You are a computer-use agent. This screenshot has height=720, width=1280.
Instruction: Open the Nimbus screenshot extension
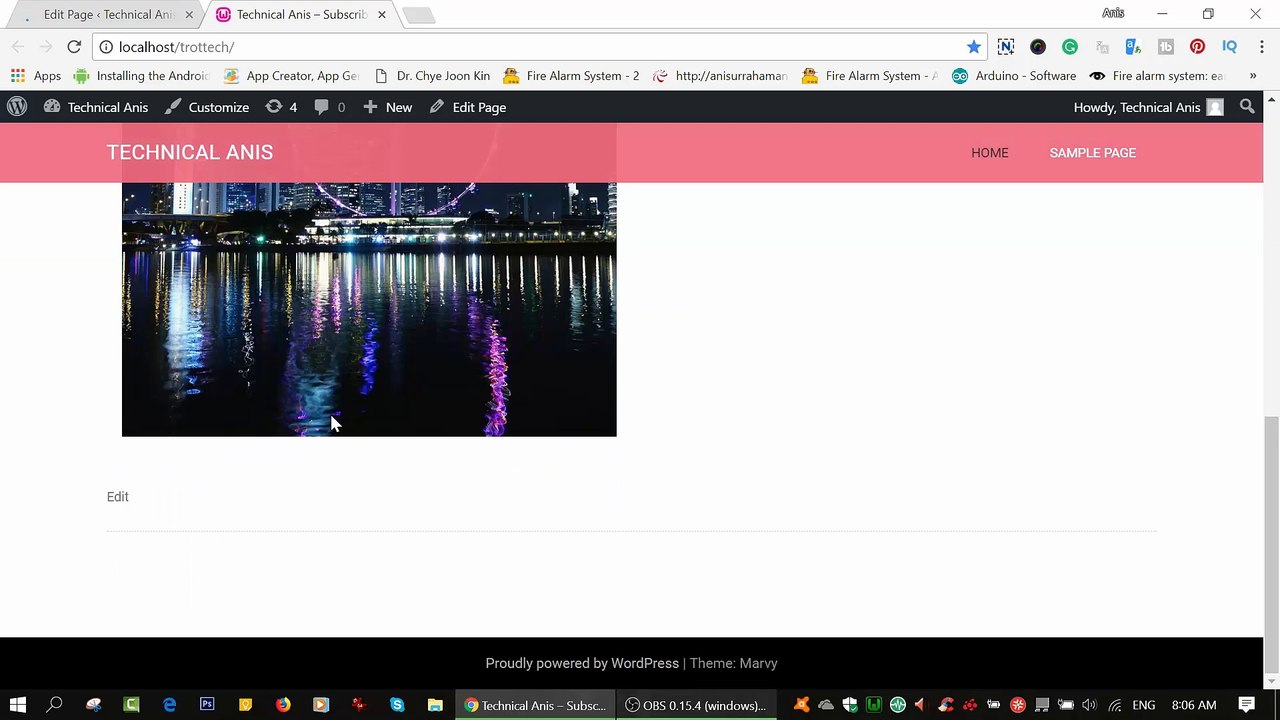1006,47
